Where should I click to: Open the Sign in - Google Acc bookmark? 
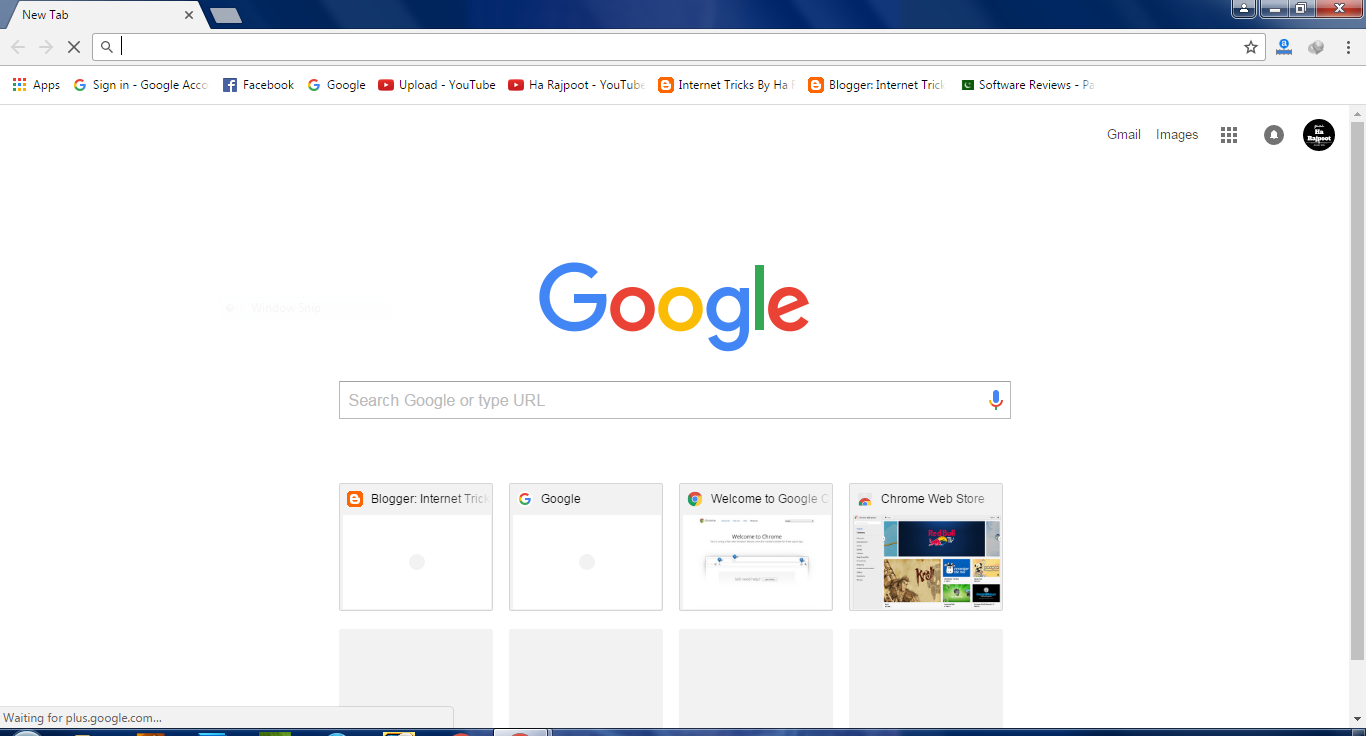point(141,85)
